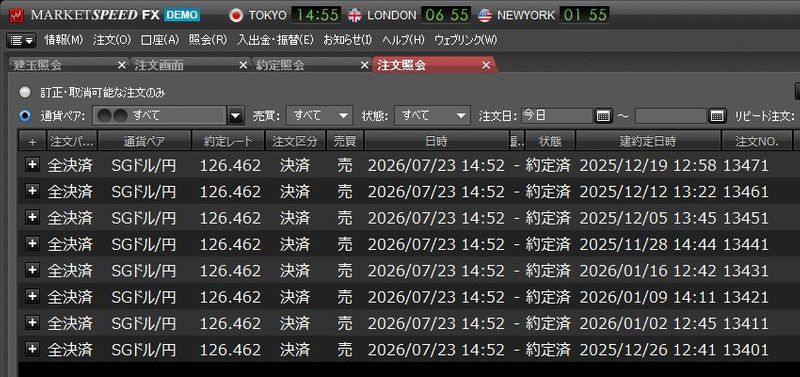The image size is (800, 377).
Task: Open the ウェブリンク(W) menu
Action: click(x=465, y=40)
